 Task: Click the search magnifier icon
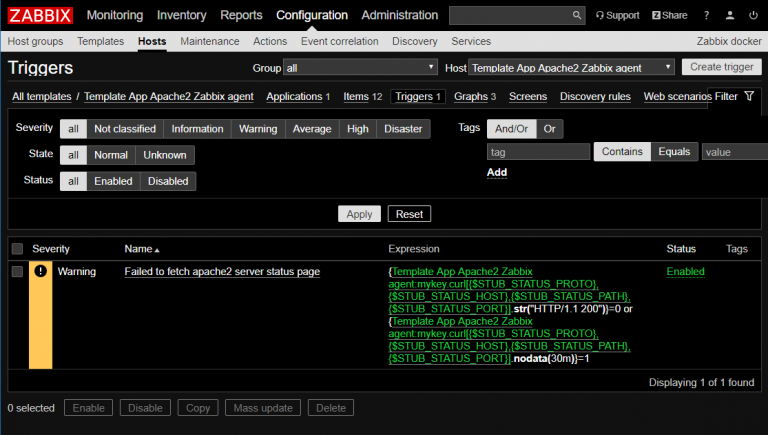coord(577,15)
